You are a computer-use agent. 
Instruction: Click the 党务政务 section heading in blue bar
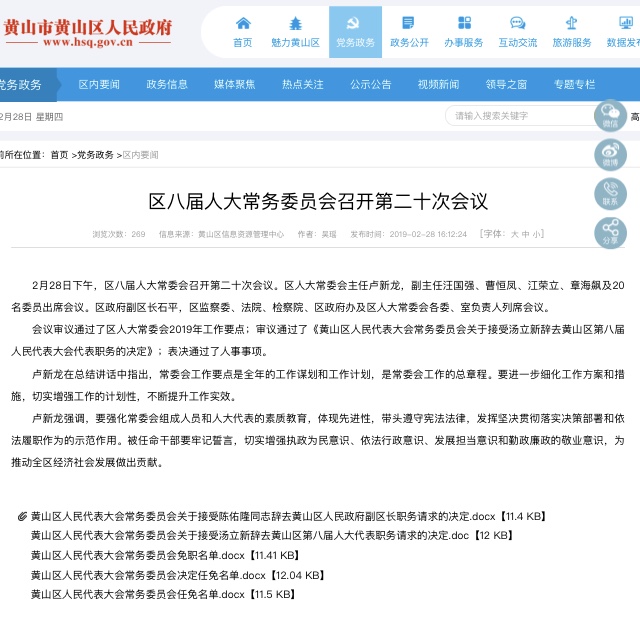click(x=20, y=85)
